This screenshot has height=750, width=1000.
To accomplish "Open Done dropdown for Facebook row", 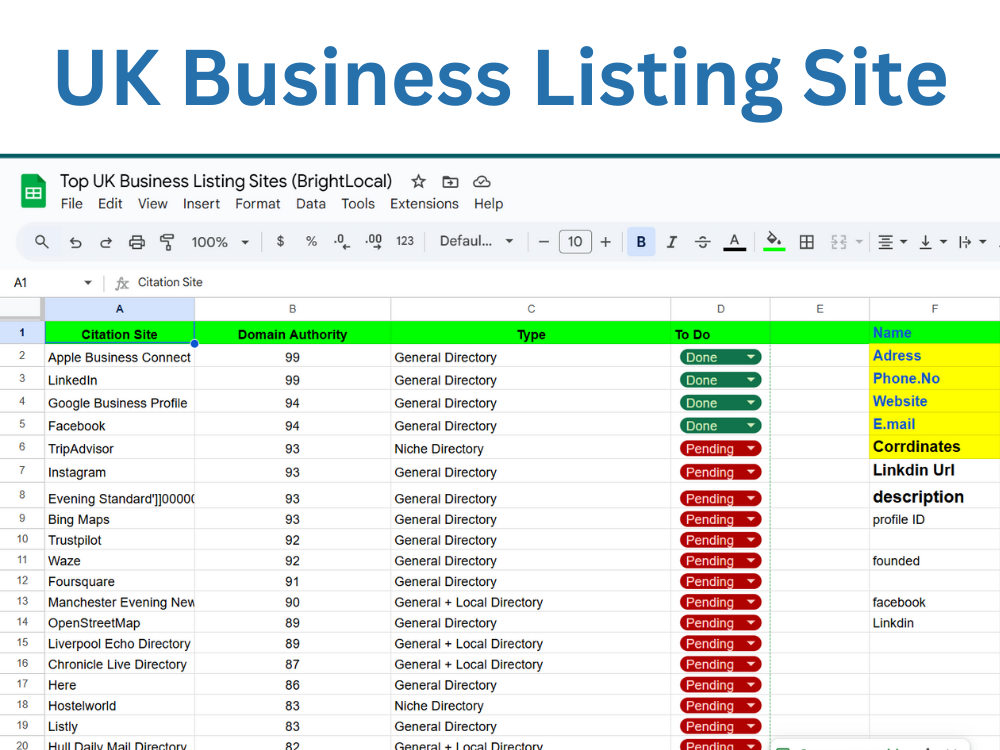I will pos(721,426).
